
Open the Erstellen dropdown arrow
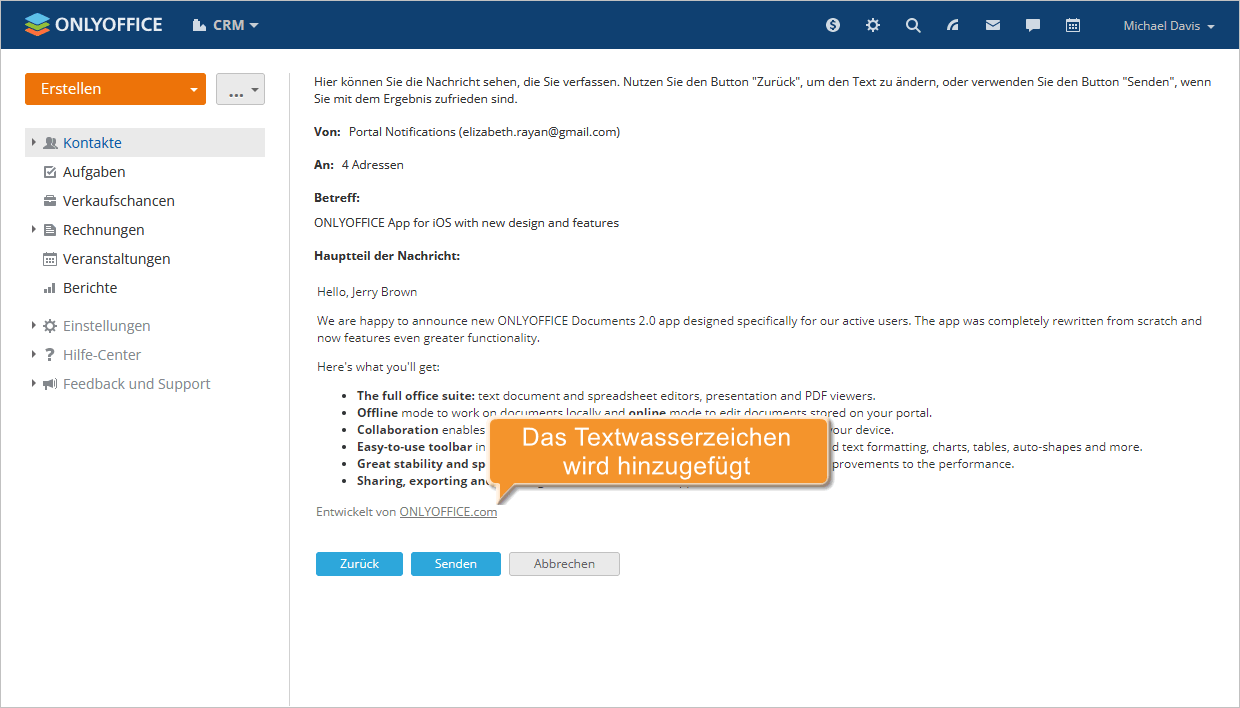click(x=193, y=90)
